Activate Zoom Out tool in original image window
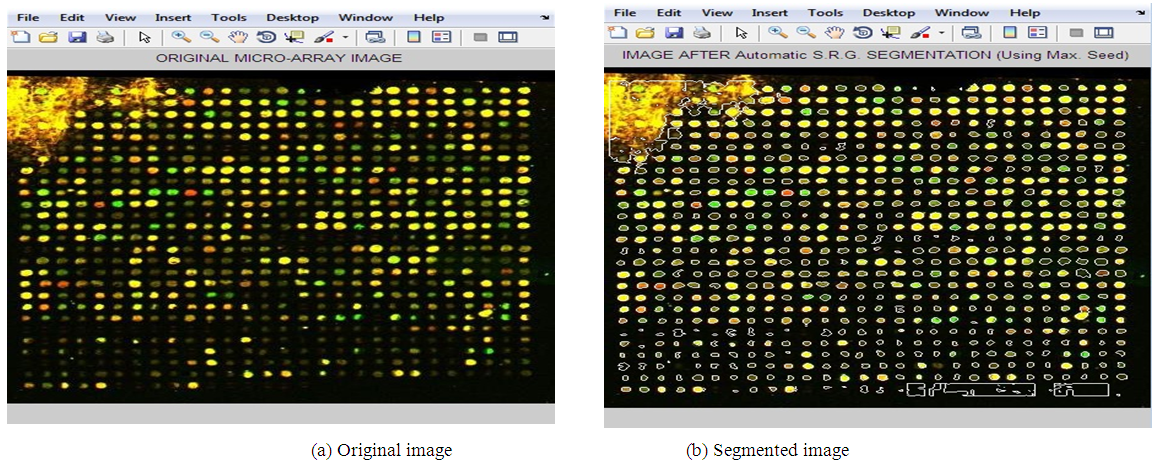 [x=209, y=37]
